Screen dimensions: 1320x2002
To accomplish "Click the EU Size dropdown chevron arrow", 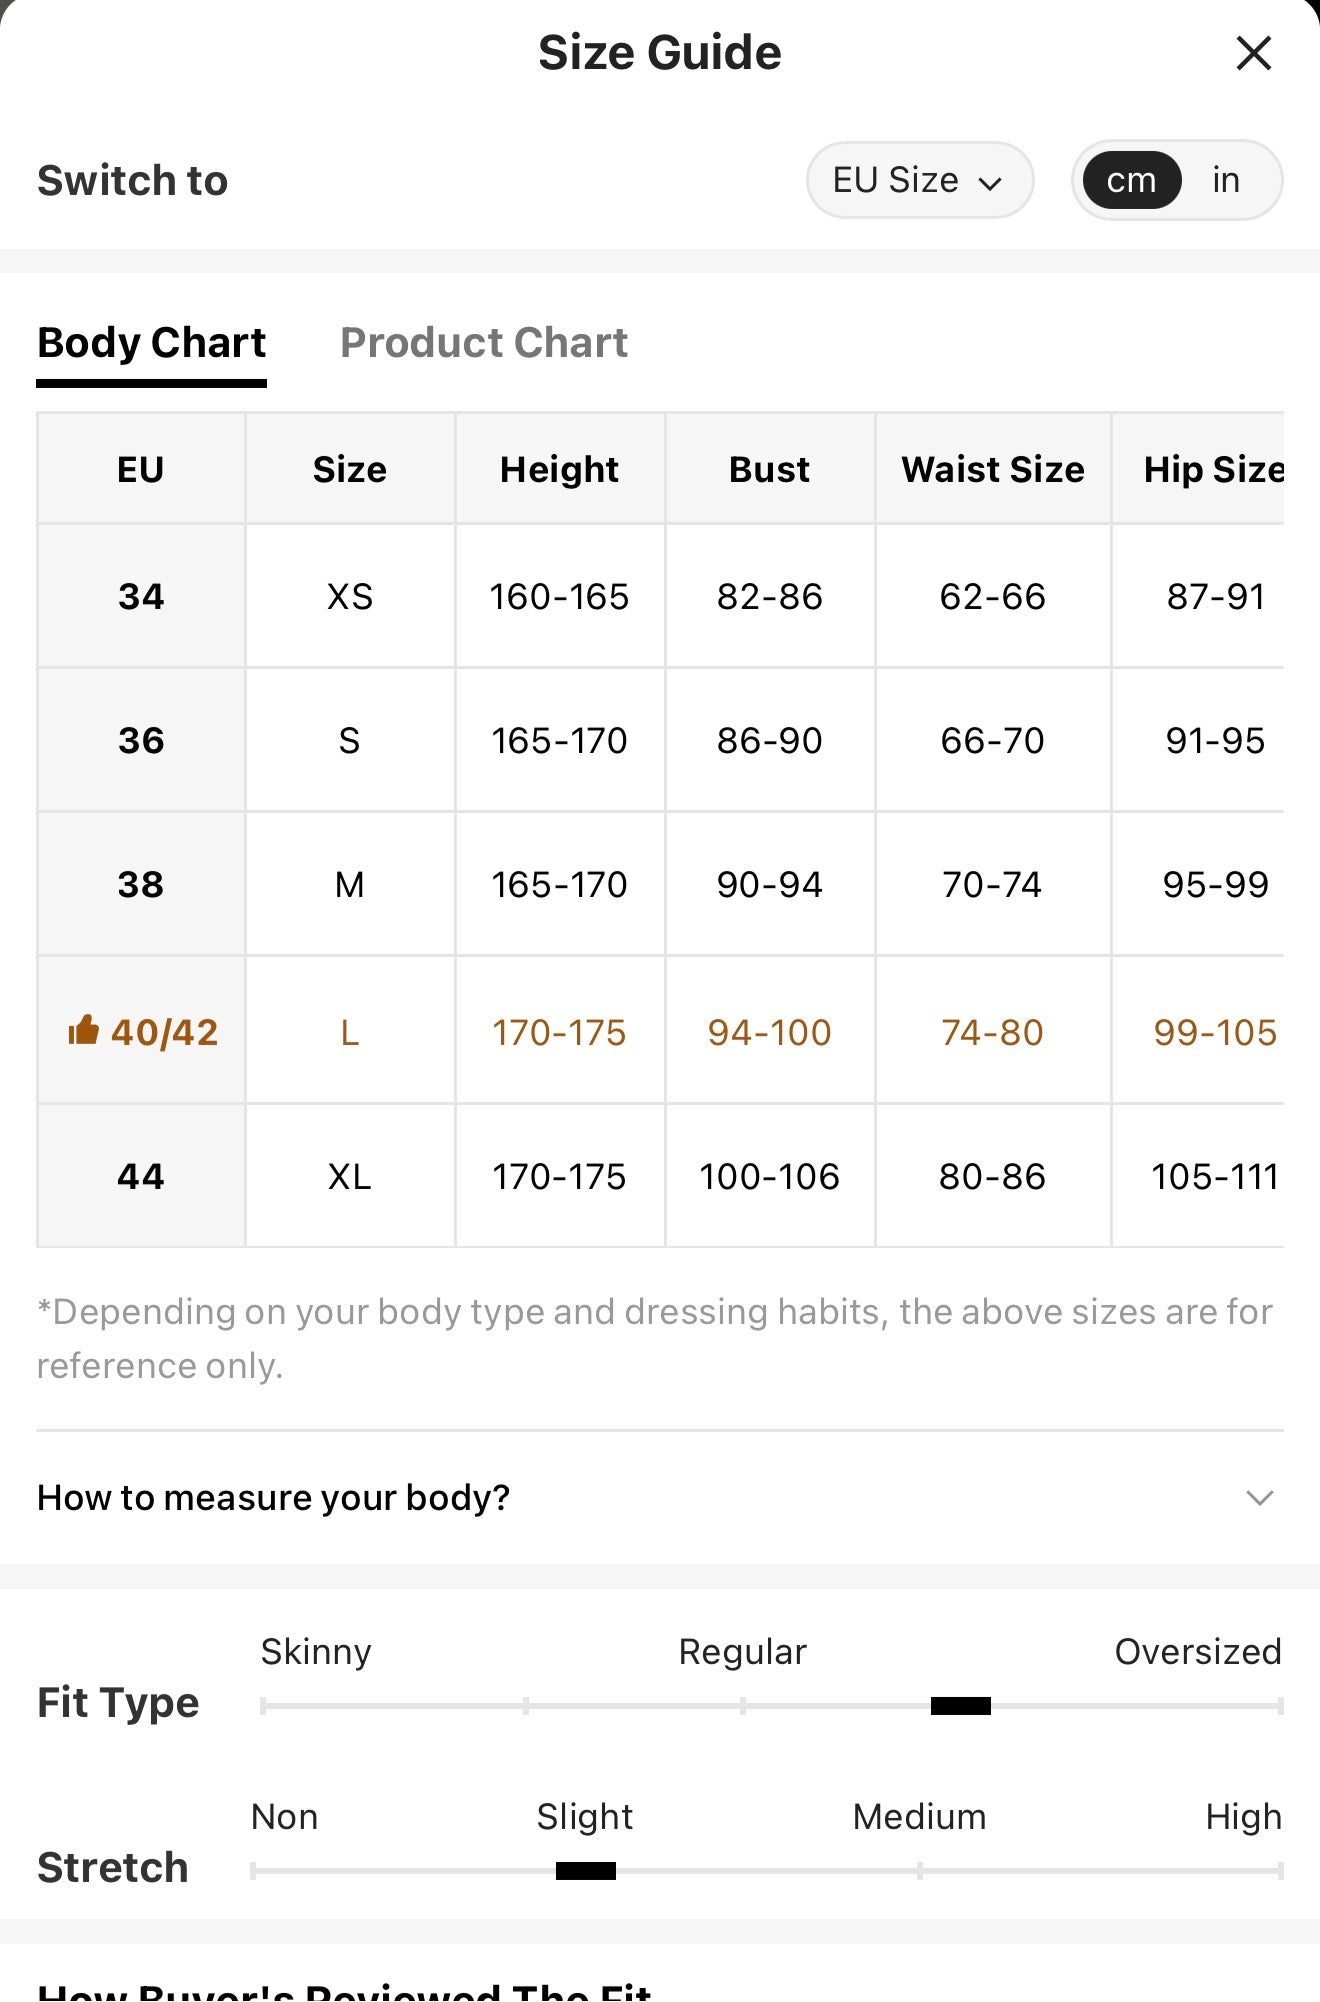I will (990, 183).
